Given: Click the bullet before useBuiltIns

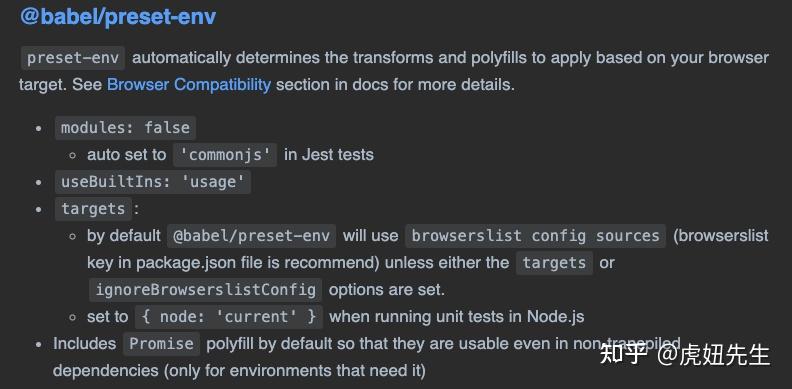Looking at the screenshot, I should 38,182.
